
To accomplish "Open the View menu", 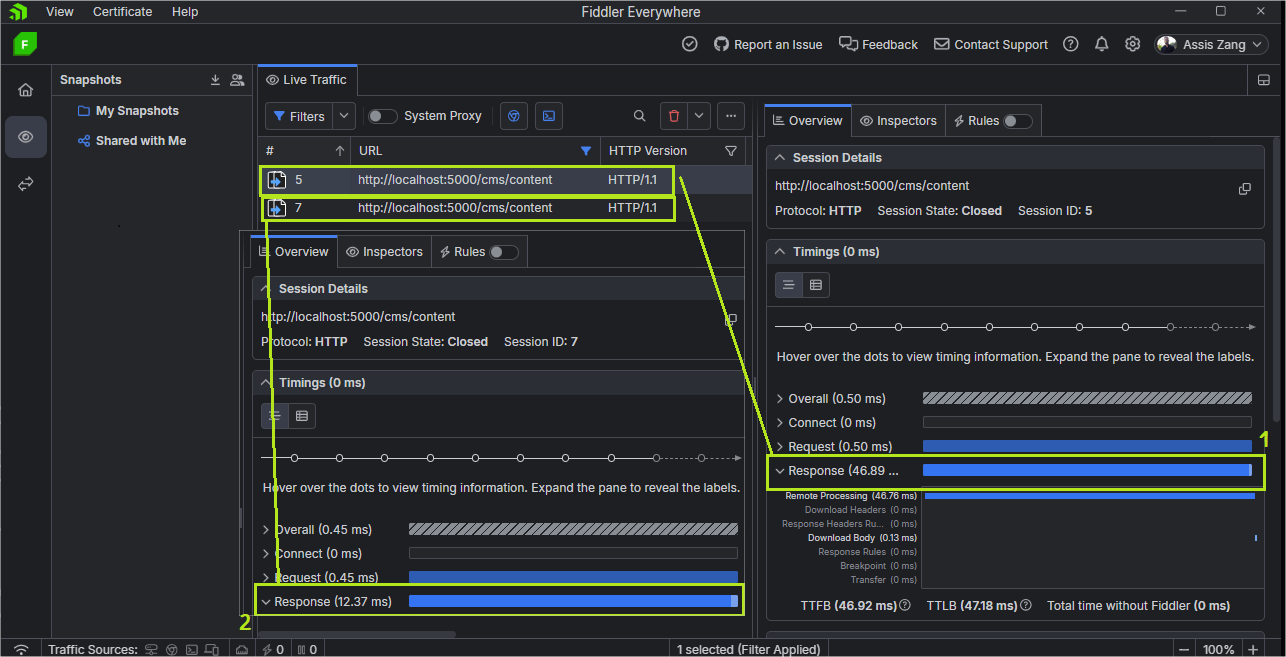I will pos(60,12).
